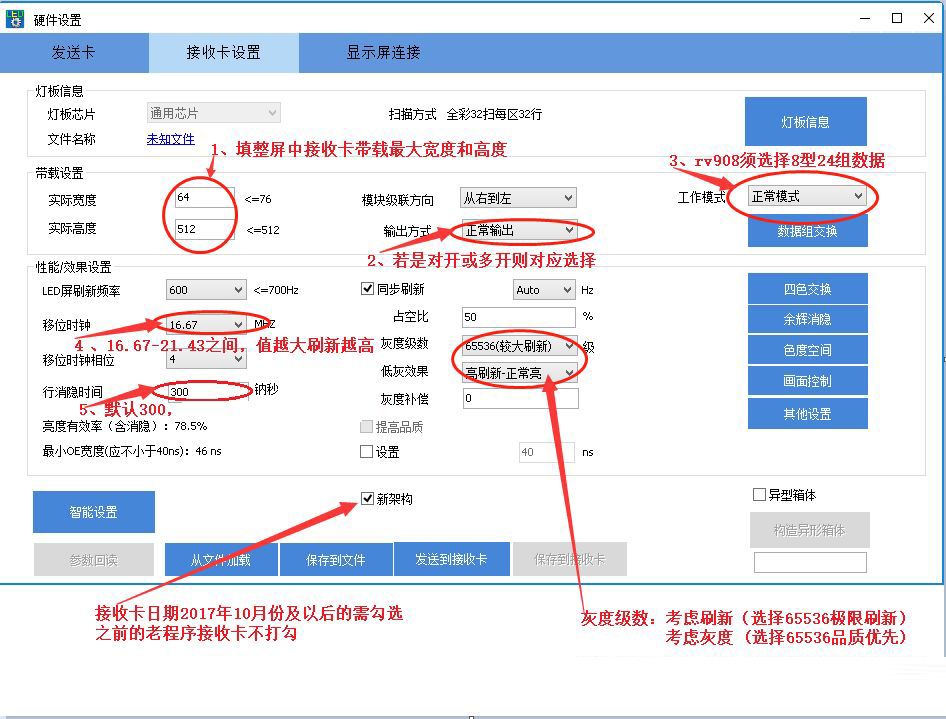Click the 数据组交换 button
Screen dimensions: 946x719
[x=807, y=231]
